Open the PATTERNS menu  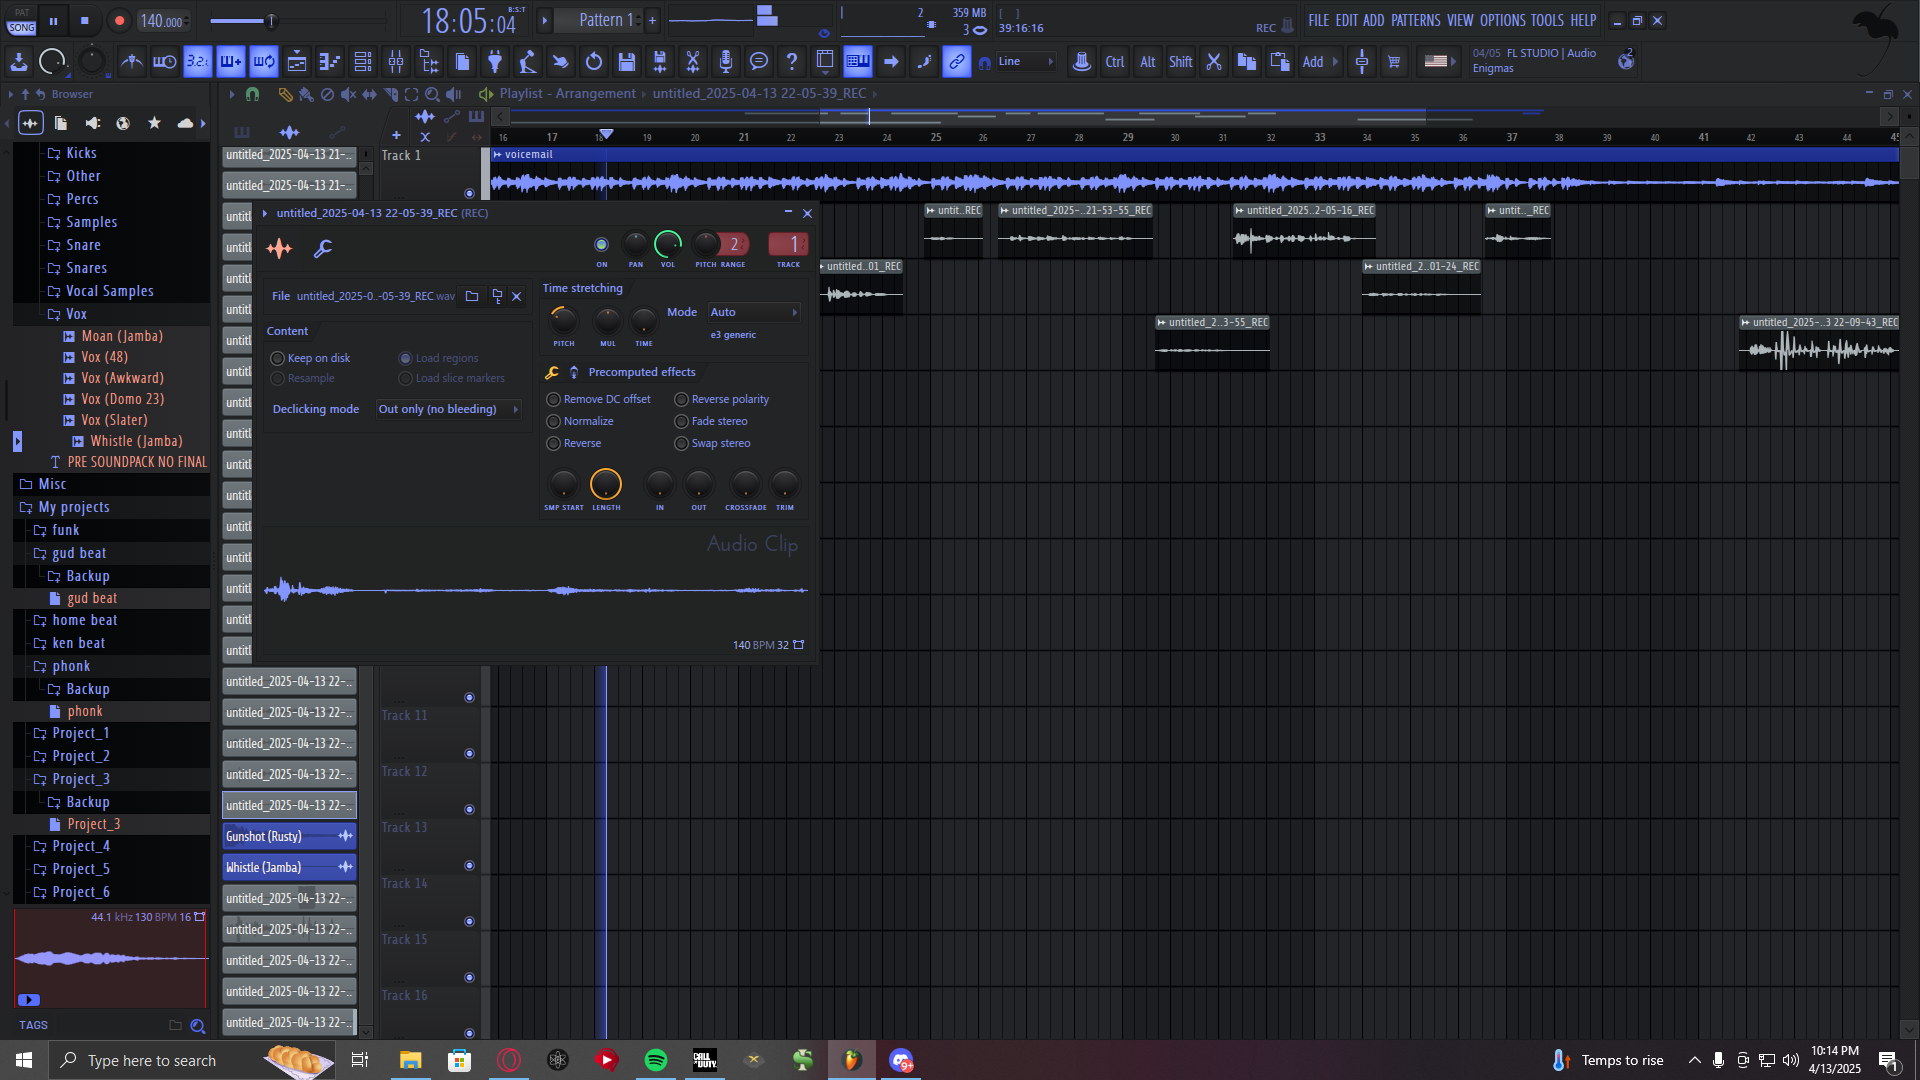click(1415, 21)
